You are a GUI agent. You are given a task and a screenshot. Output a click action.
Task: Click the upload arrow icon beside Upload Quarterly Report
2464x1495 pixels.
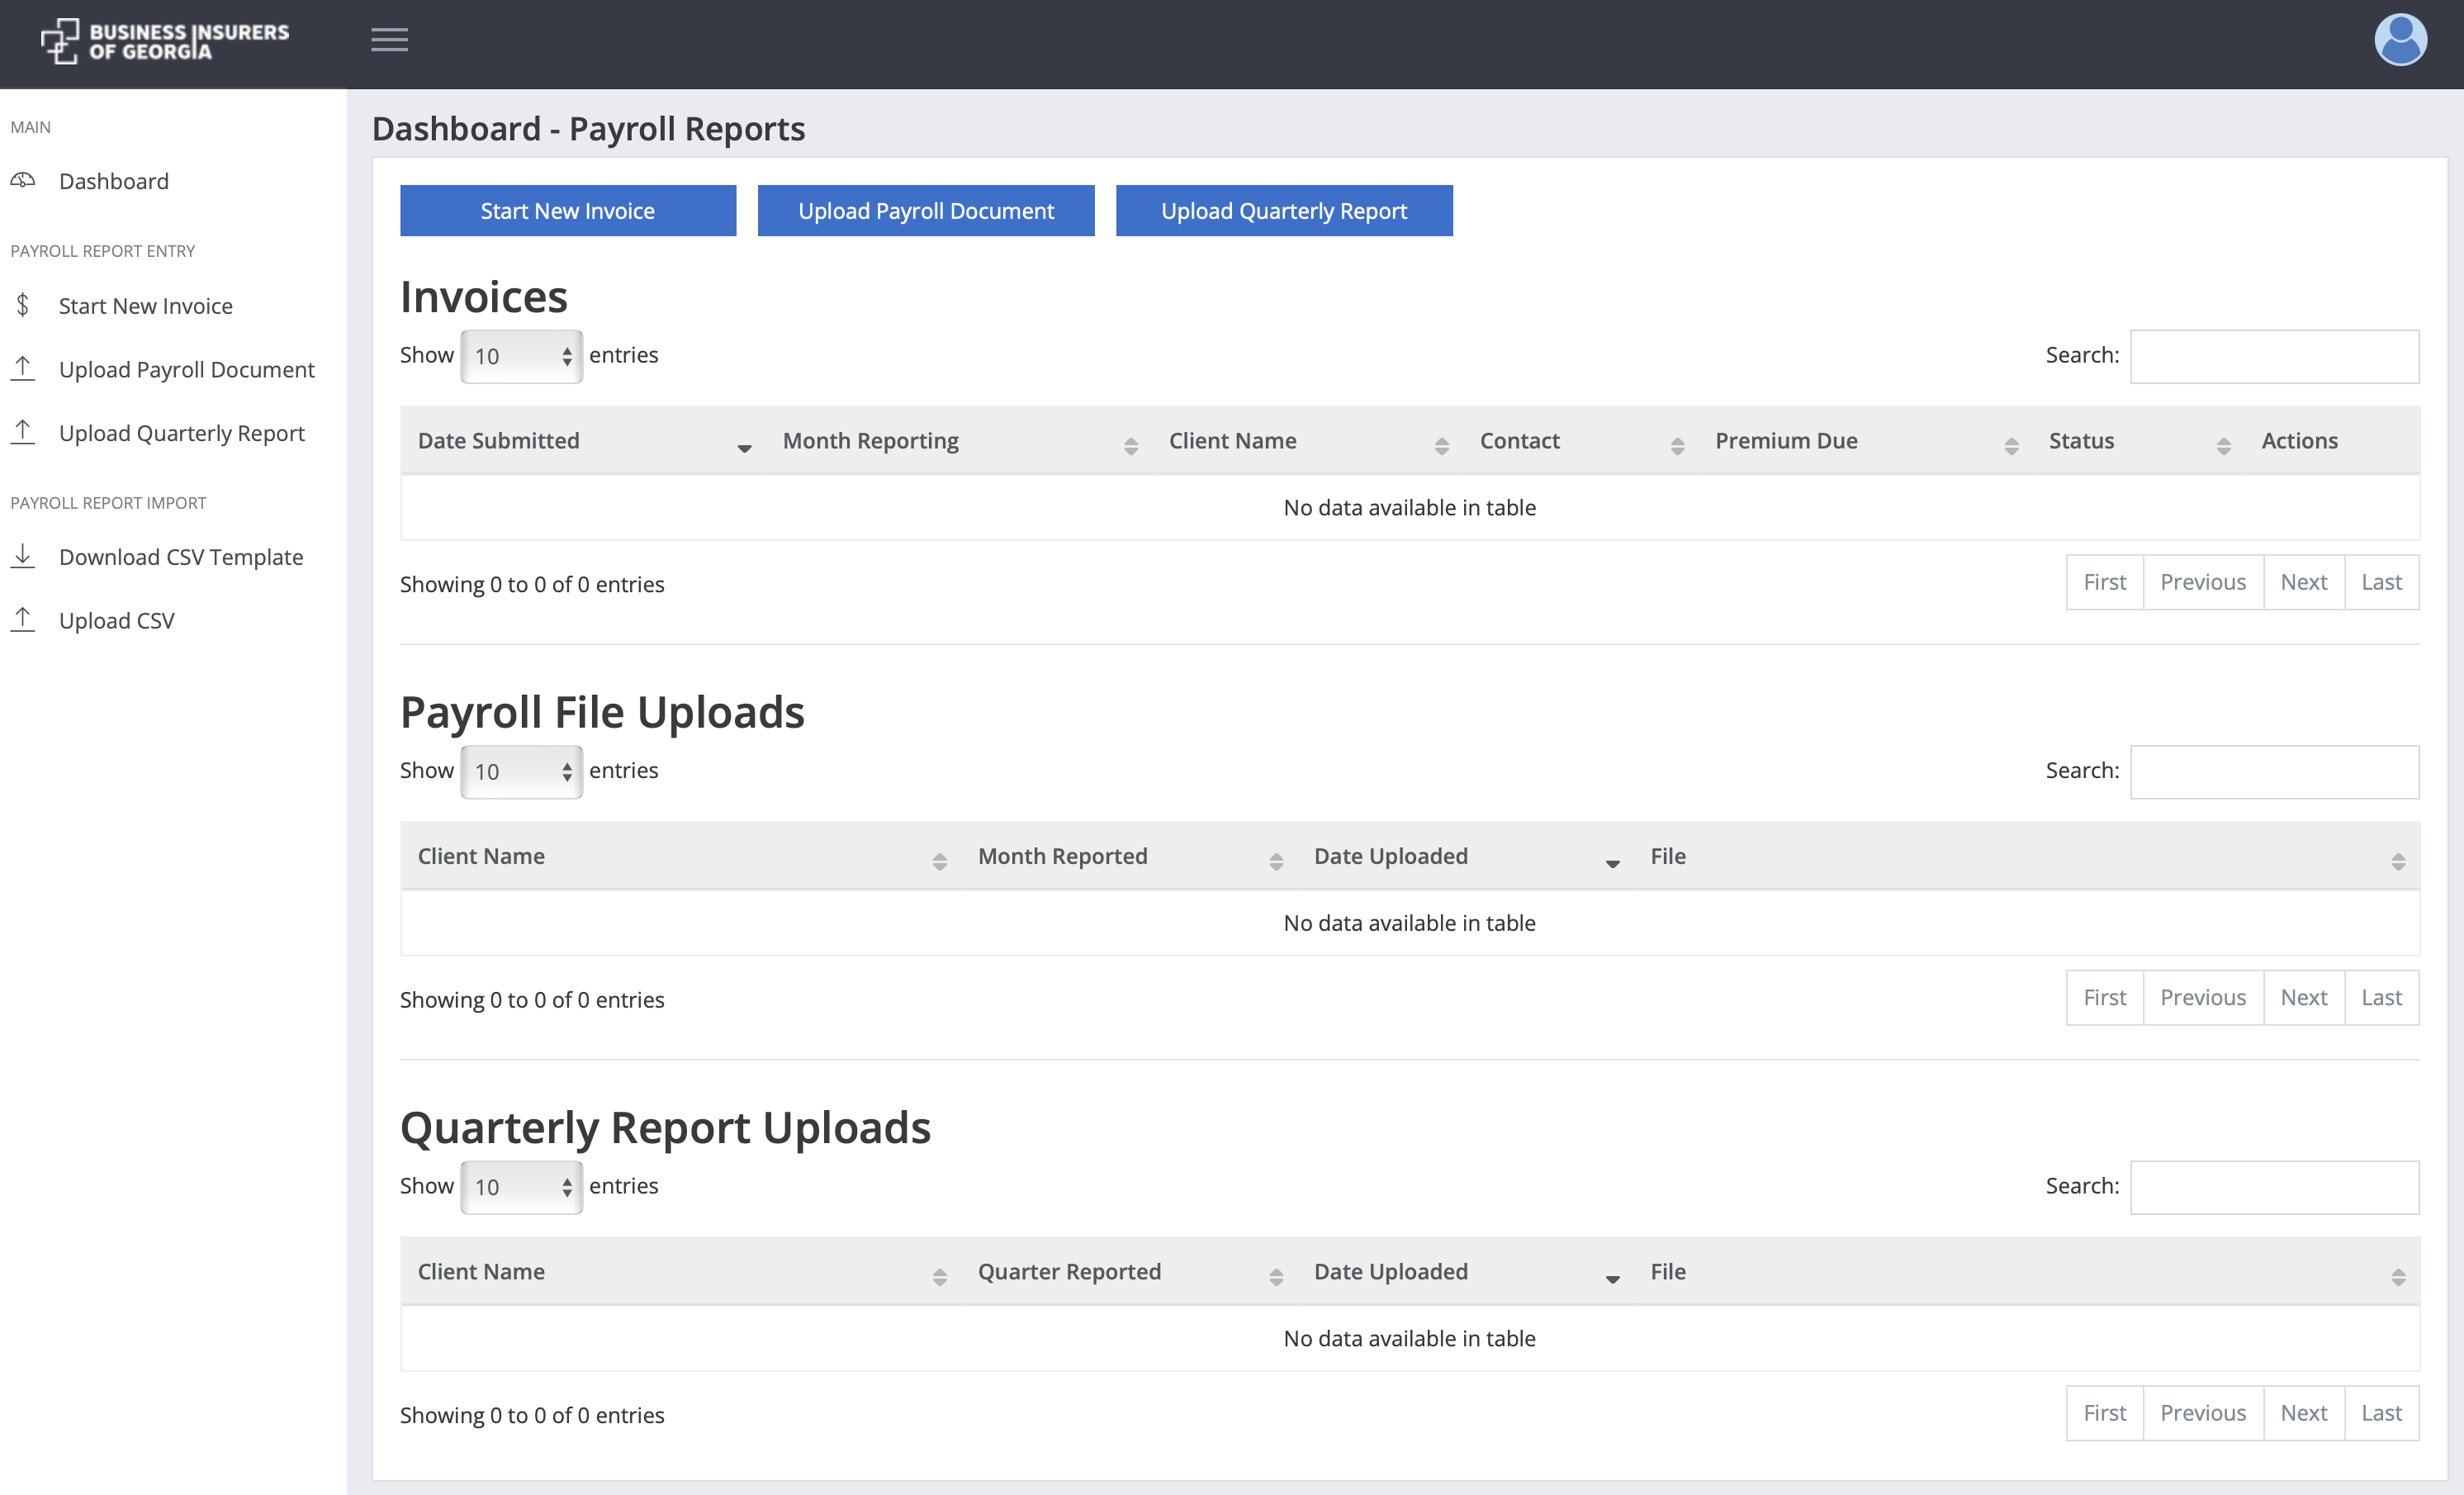[23, 432]
